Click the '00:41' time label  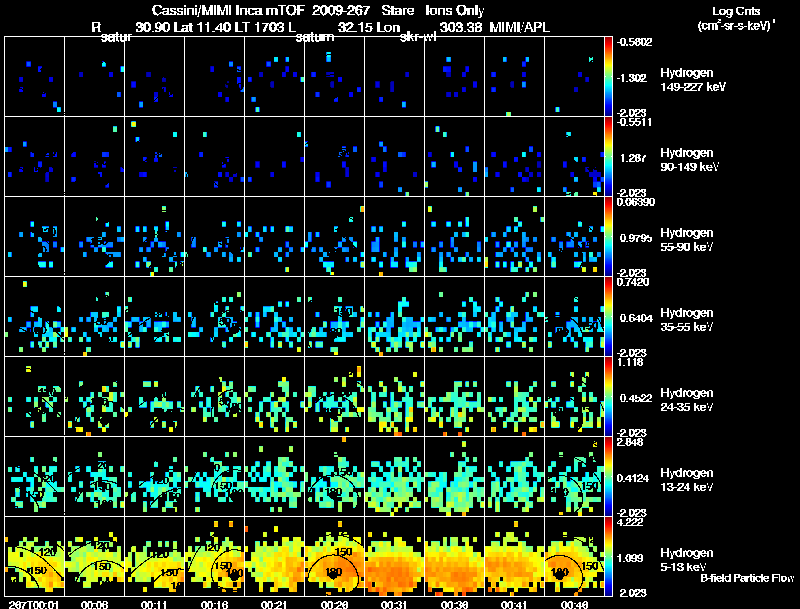514,605
